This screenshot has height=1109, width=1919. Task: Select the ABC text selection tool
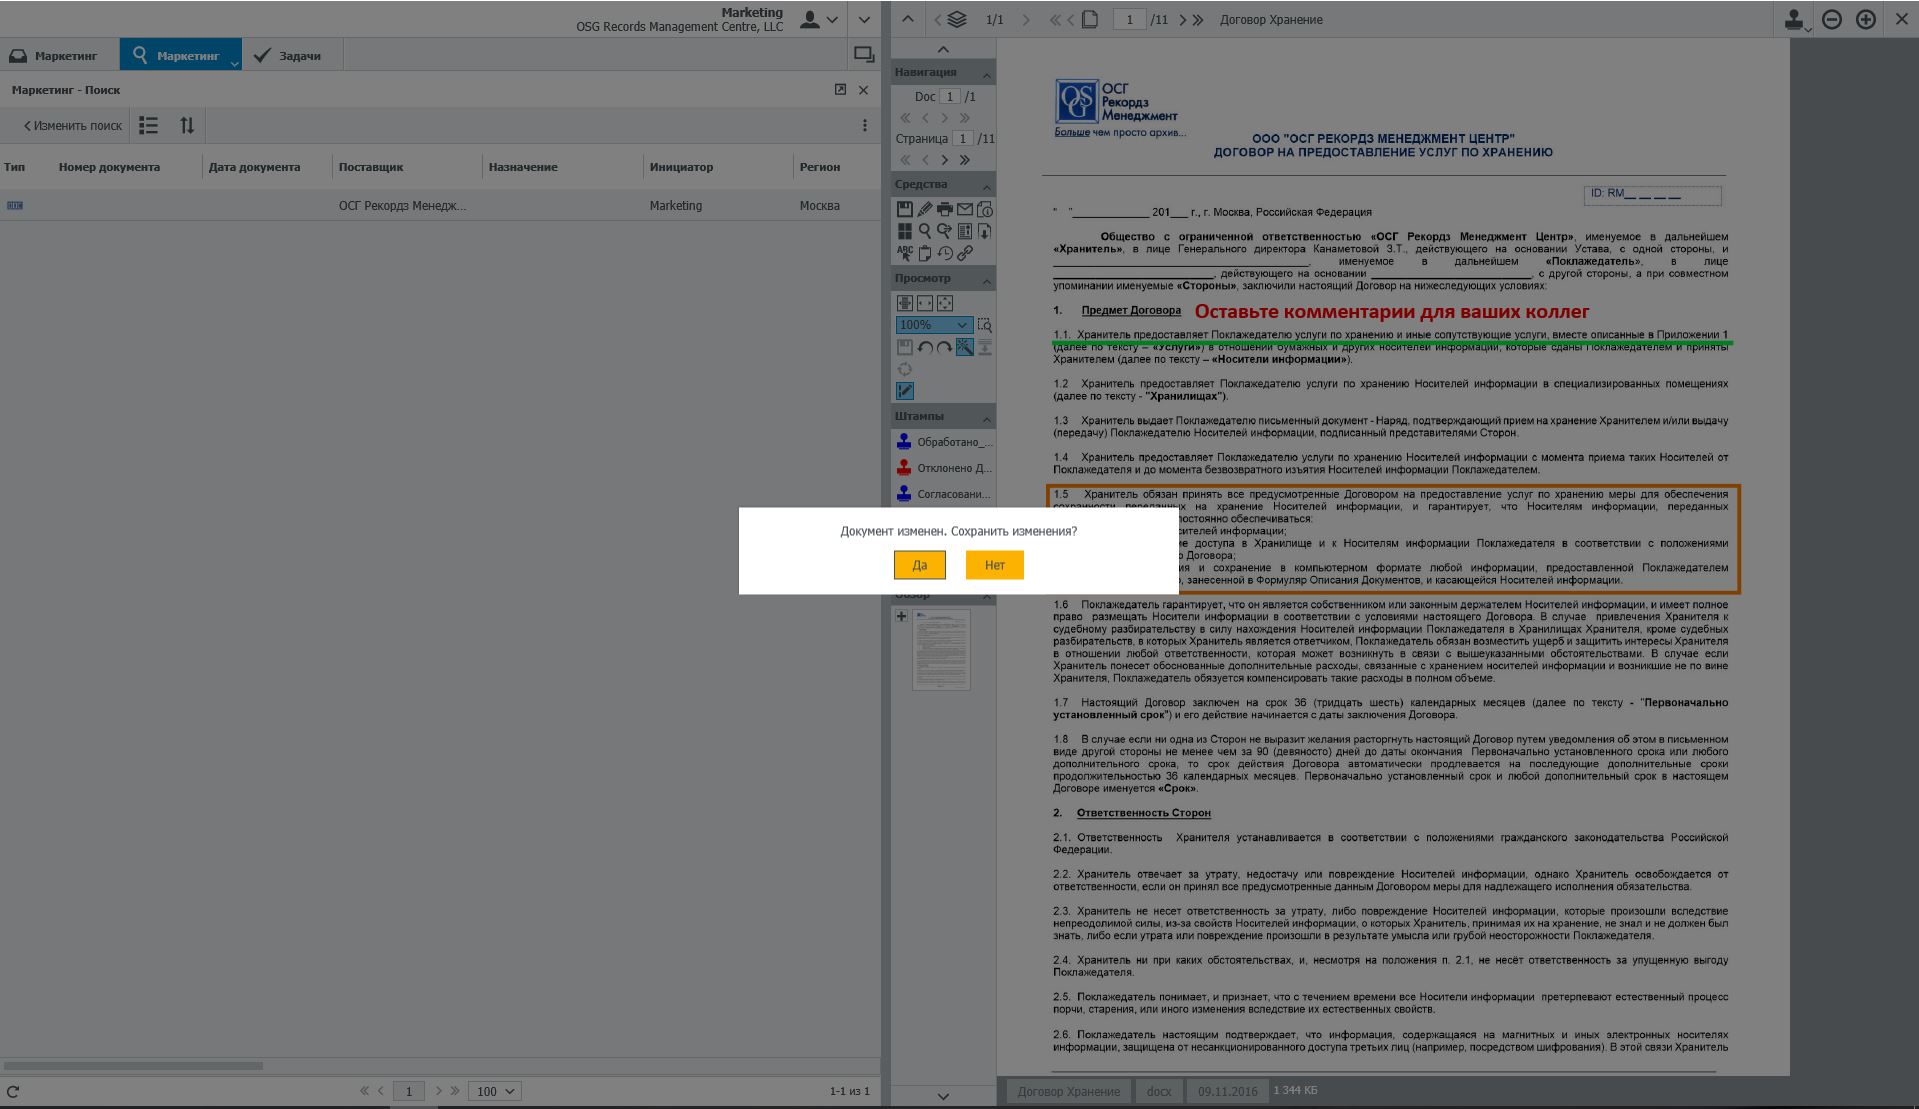[x=904, y=253]
